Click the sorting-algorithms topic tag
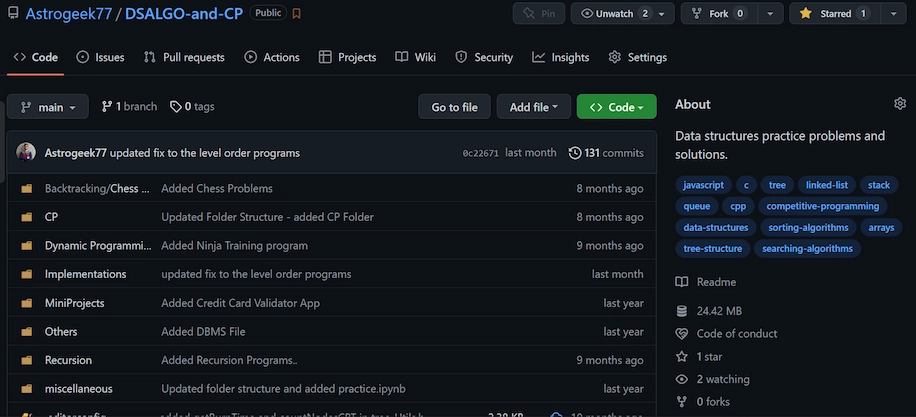Image resolution: width=916 pixels, height=417 pixels. click(808, 227)
